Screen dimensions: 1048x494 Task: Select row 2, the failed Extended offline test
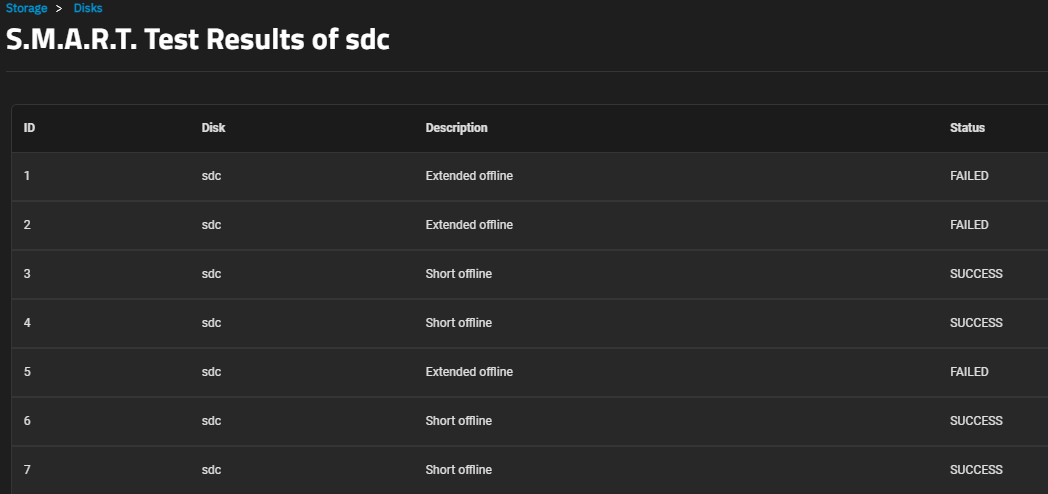(529, 225)
